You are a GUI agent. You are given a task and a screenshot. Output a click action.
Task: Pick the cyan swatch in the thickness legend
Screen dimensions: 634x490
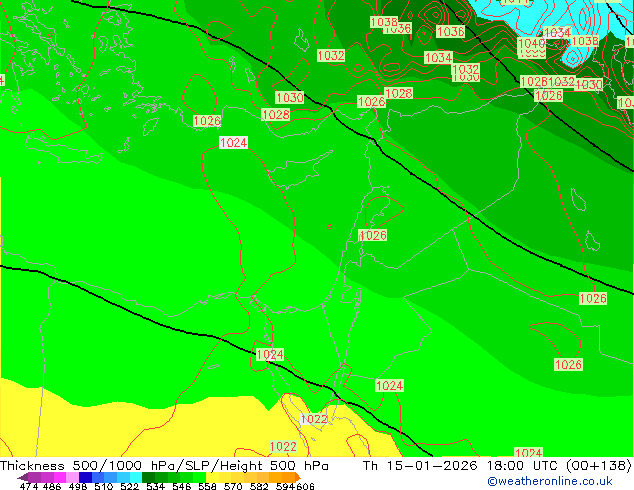click(136, 477)
